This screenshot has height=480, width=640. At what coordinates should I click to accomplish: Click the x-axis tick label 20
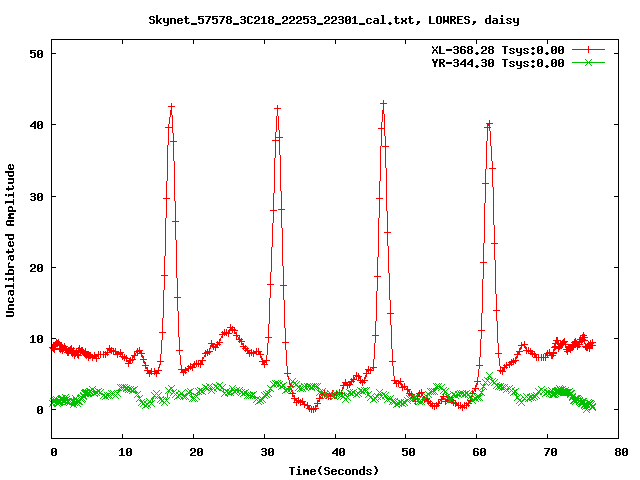pos(196,452)
